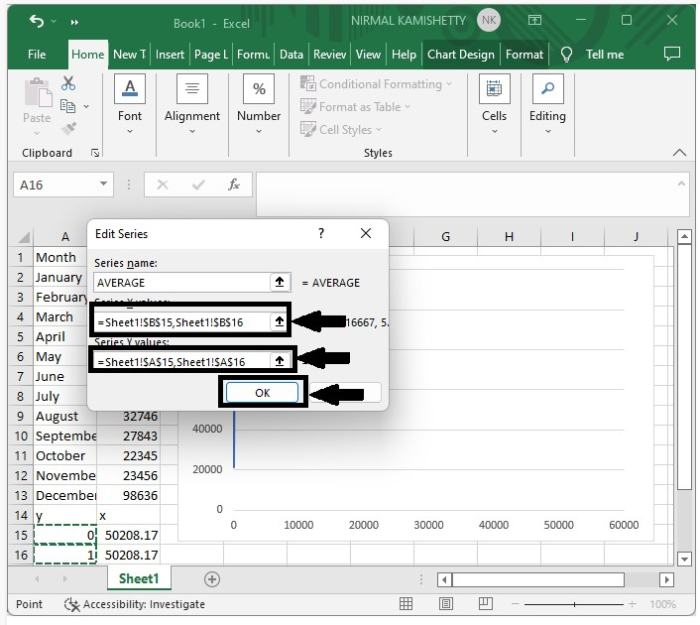Expand the Cells group

tap(494, 104)
